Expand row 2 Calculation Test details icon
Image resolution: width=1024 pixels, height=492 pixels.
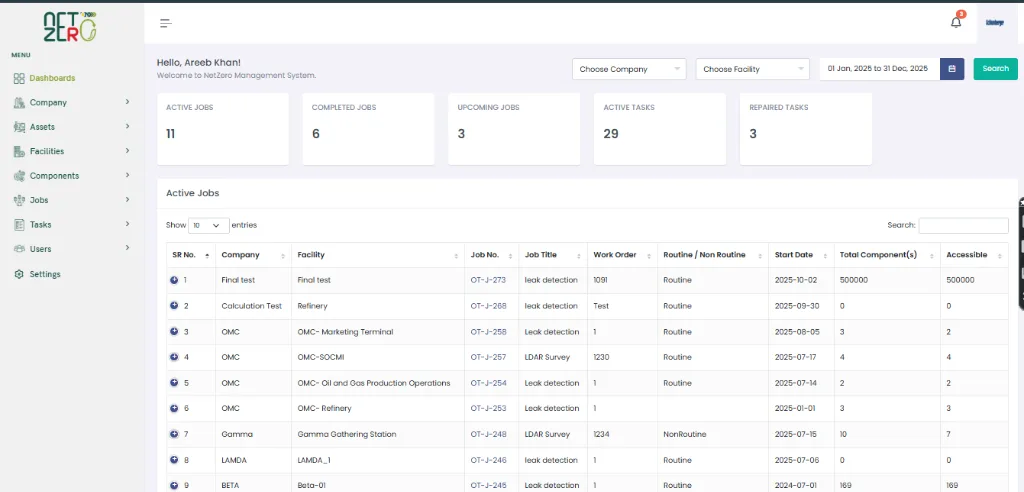coord(174,306)
